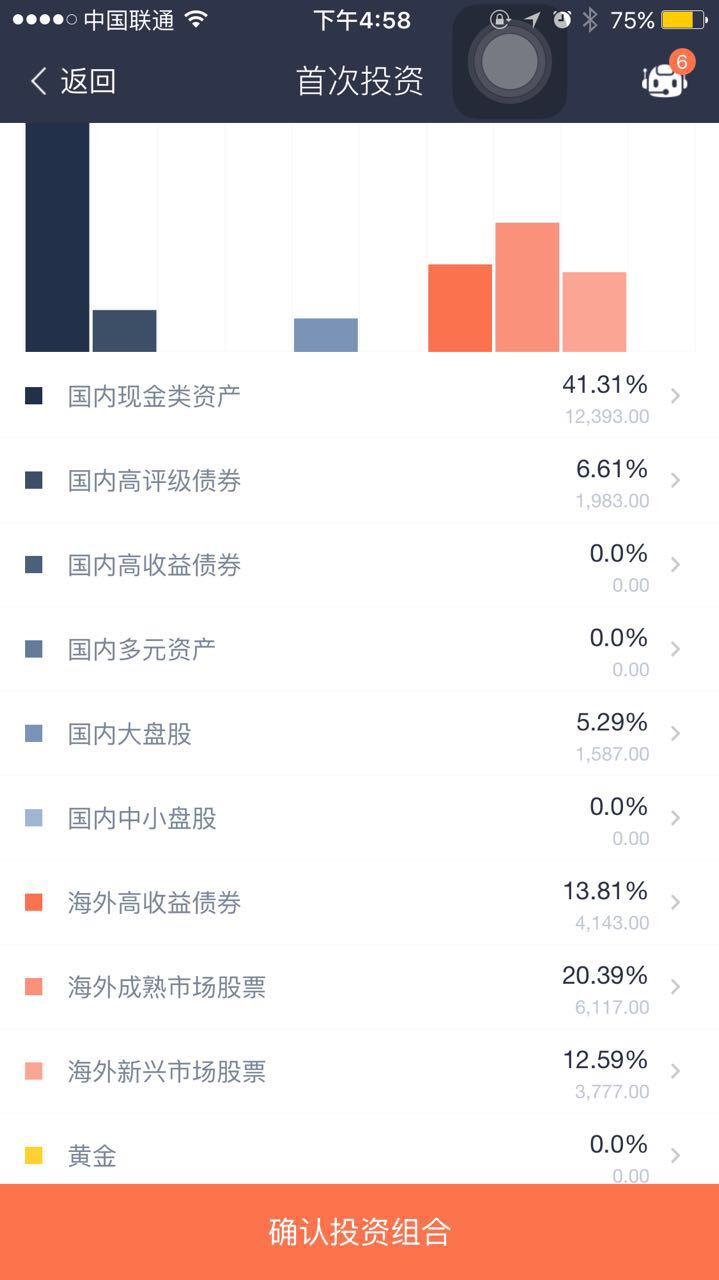Viewport: 719px width, 1280px height.
Task: Click the yellow 黄金 color swatch
Action: 34,1156
